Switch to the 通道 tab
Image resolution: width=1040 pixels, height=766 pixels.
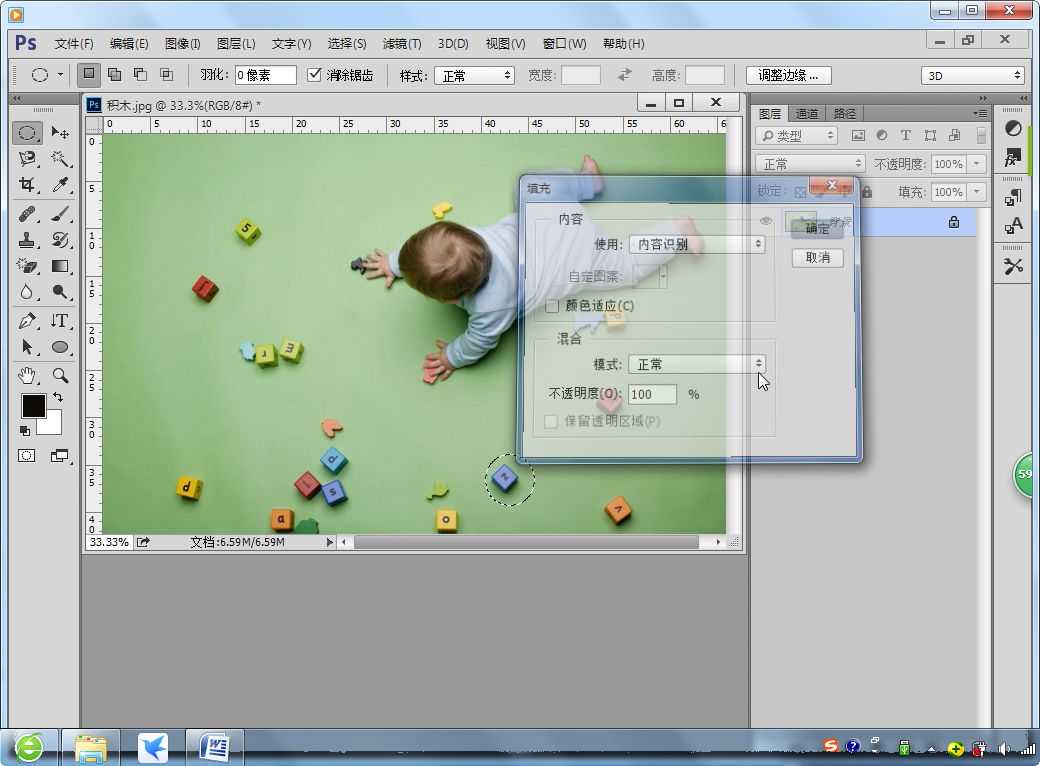pyautogui.click(x=807, y=114)
